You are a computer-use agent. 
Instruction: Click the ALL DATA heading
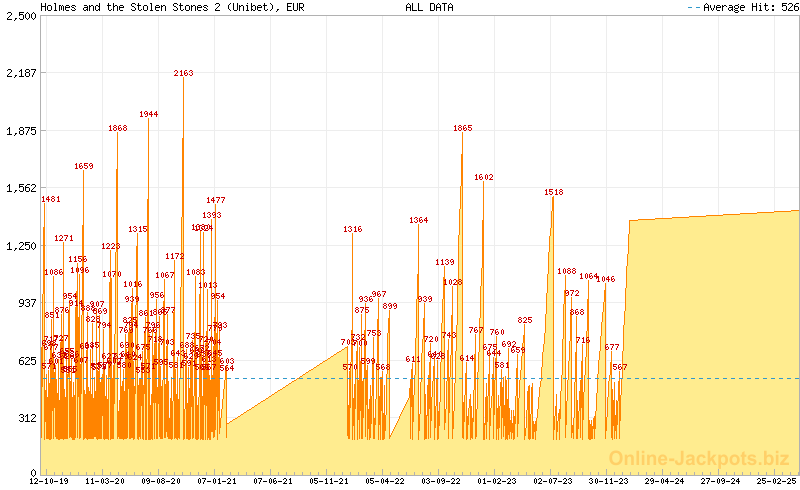(x=429, y=7)
